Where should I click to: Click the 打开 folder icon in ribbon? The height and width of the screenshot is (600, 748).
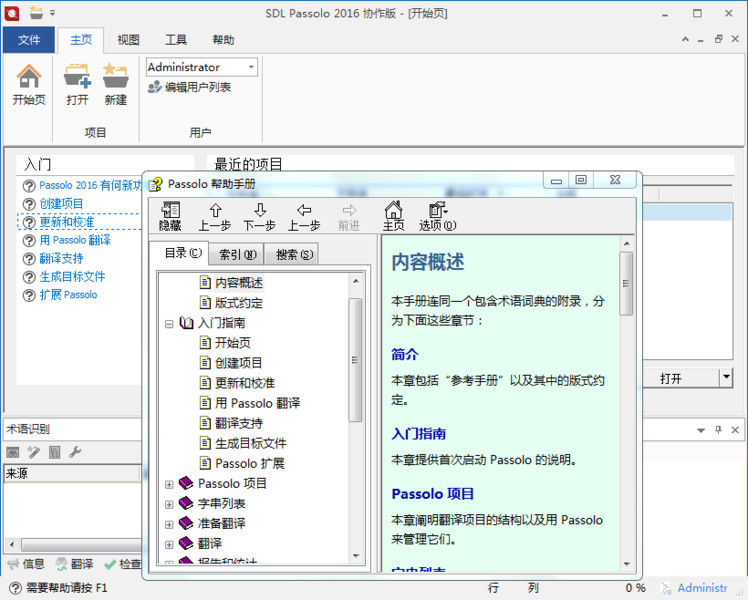(77, 77)
